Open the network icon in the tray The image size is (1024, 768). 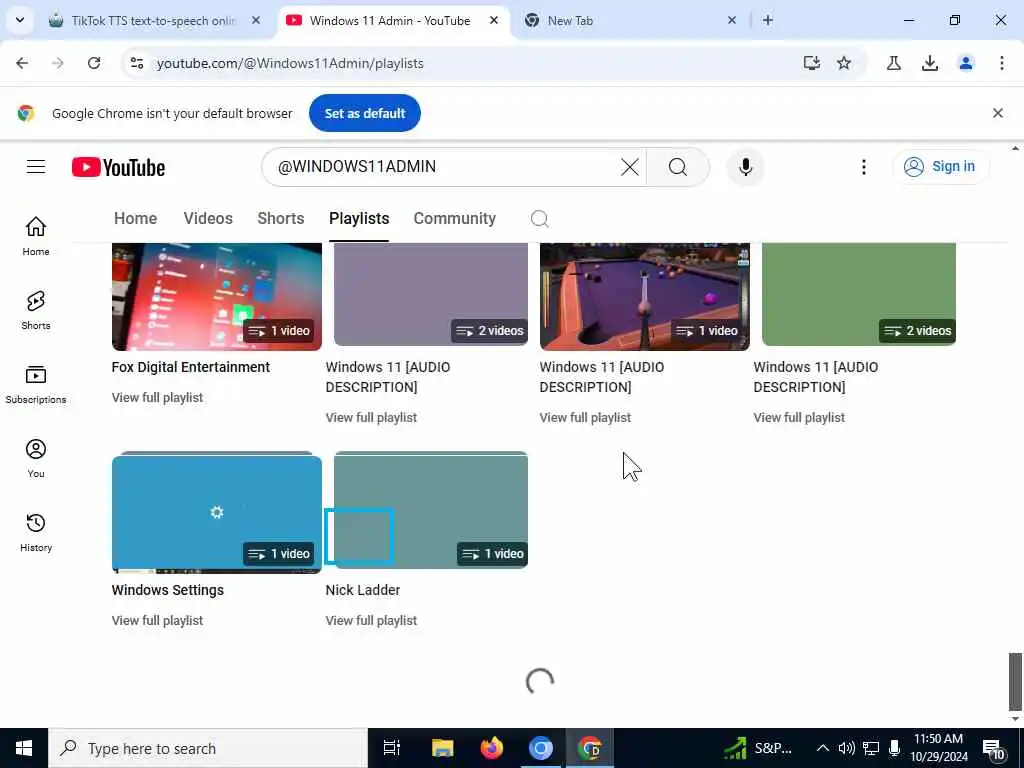[x=871, y=748]
